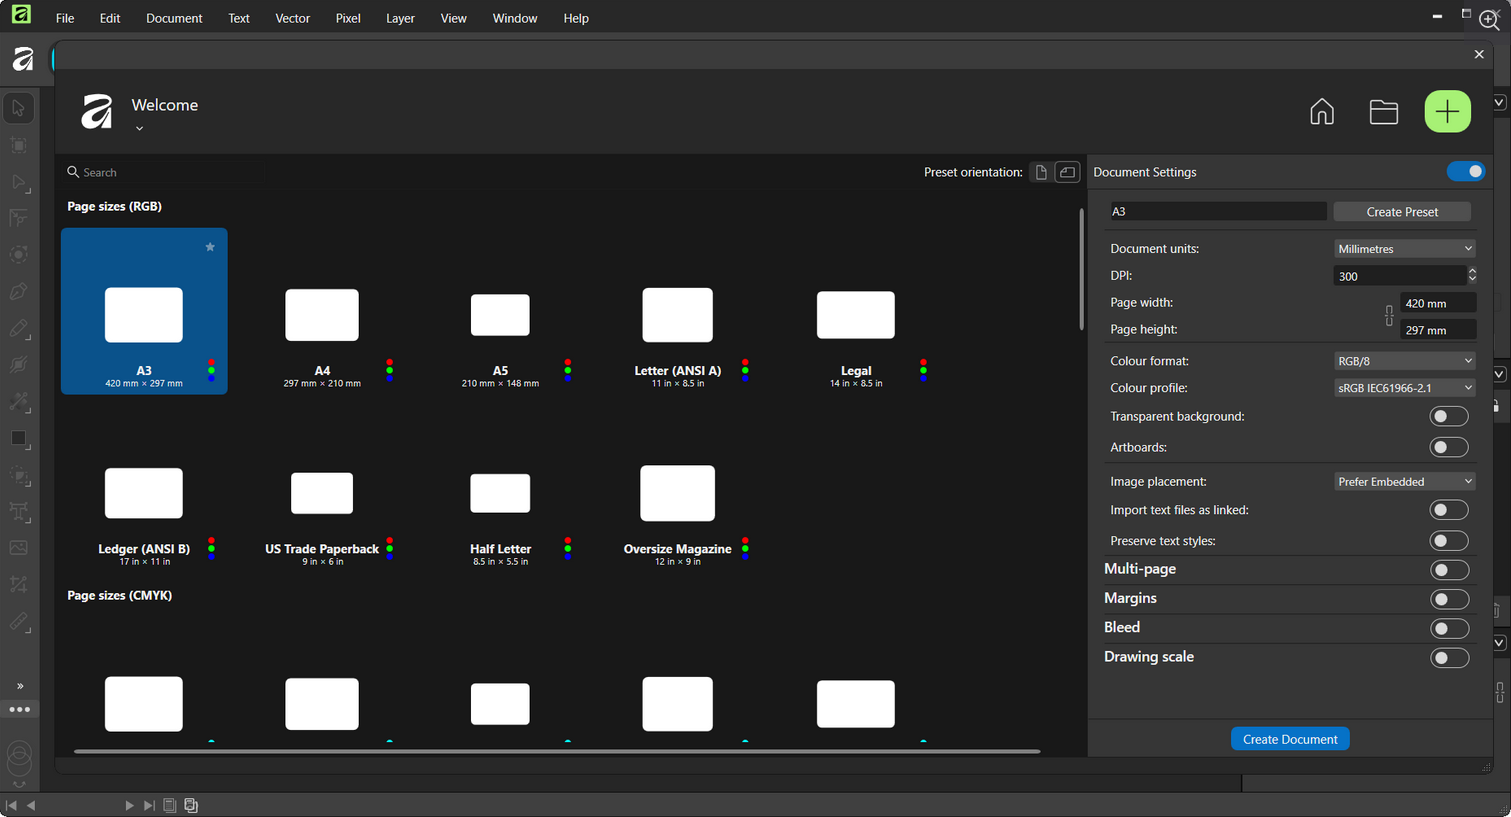This screenshot has height=817, width=1511.
Task: Click the Create Document button
Action: click(x=1289, y=739)
